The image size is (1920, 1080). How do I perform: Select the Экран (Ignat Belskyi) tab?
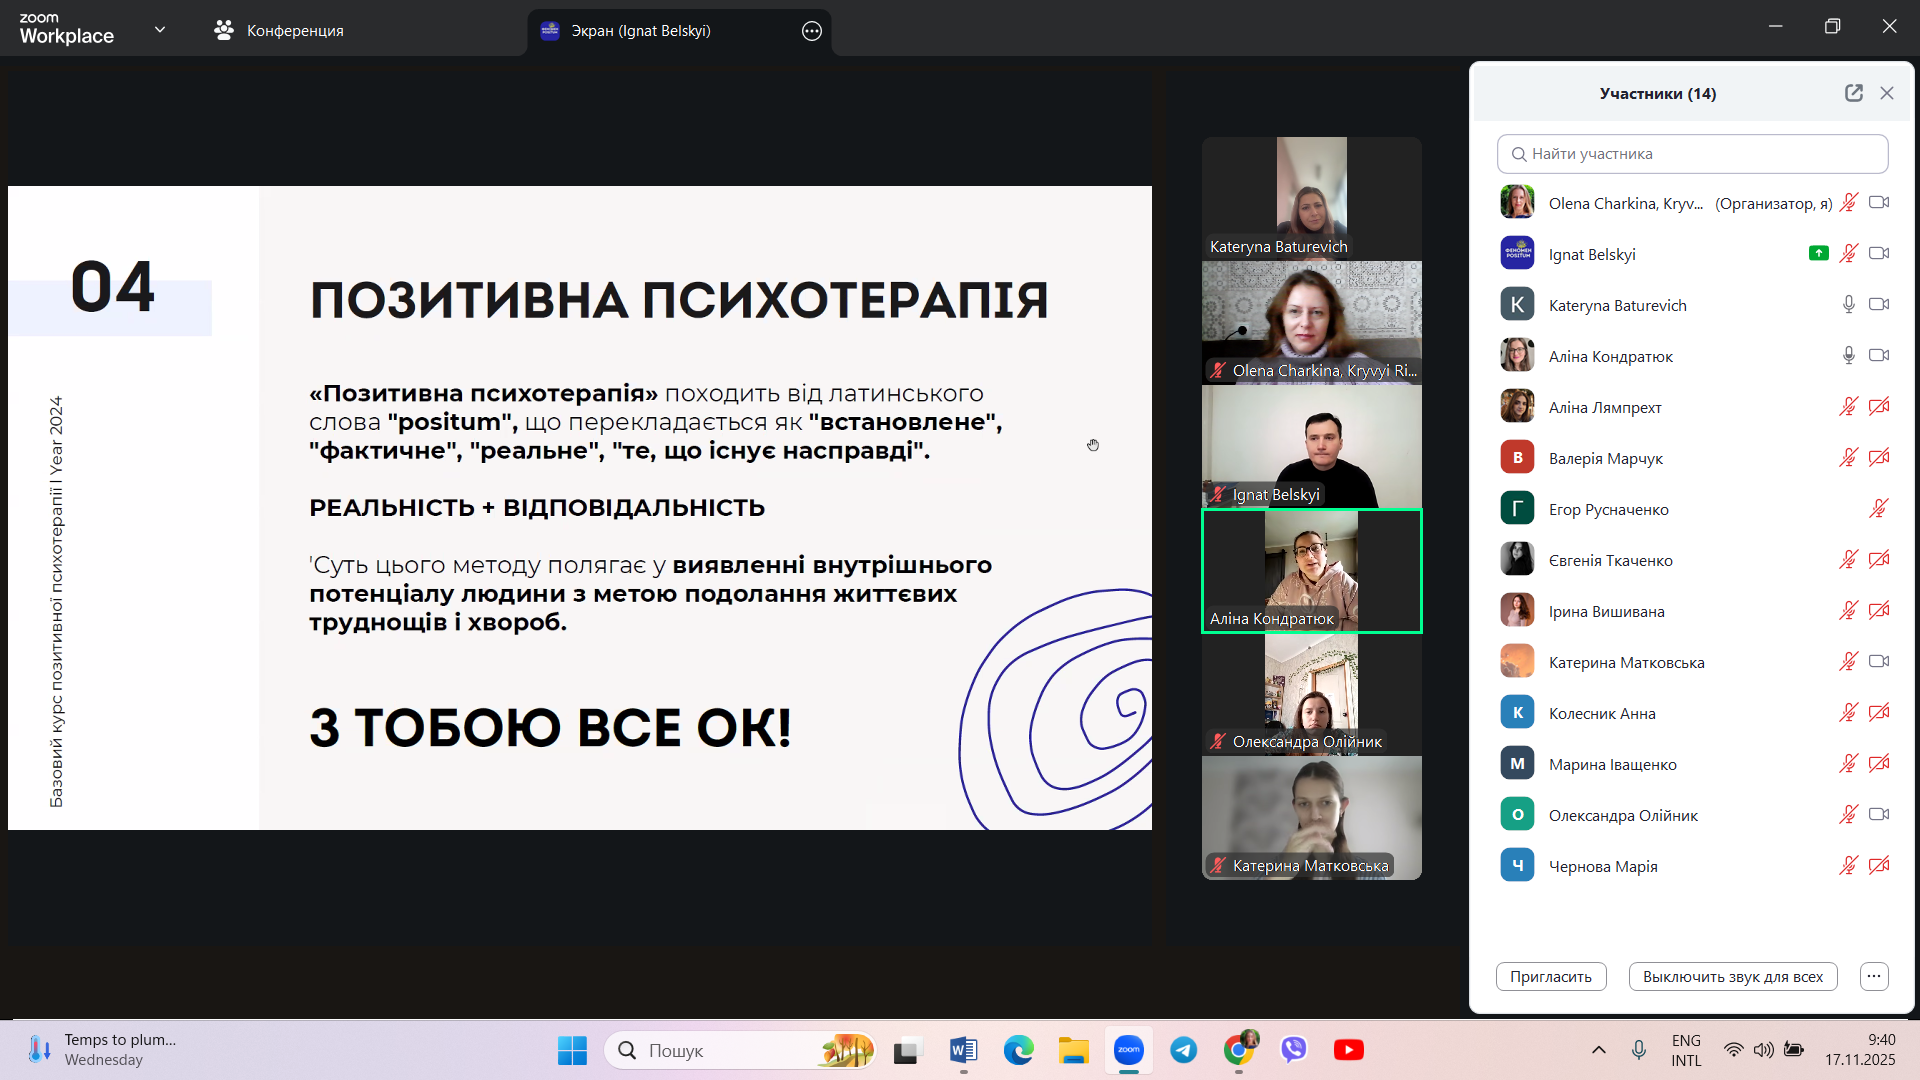point(640,31)
